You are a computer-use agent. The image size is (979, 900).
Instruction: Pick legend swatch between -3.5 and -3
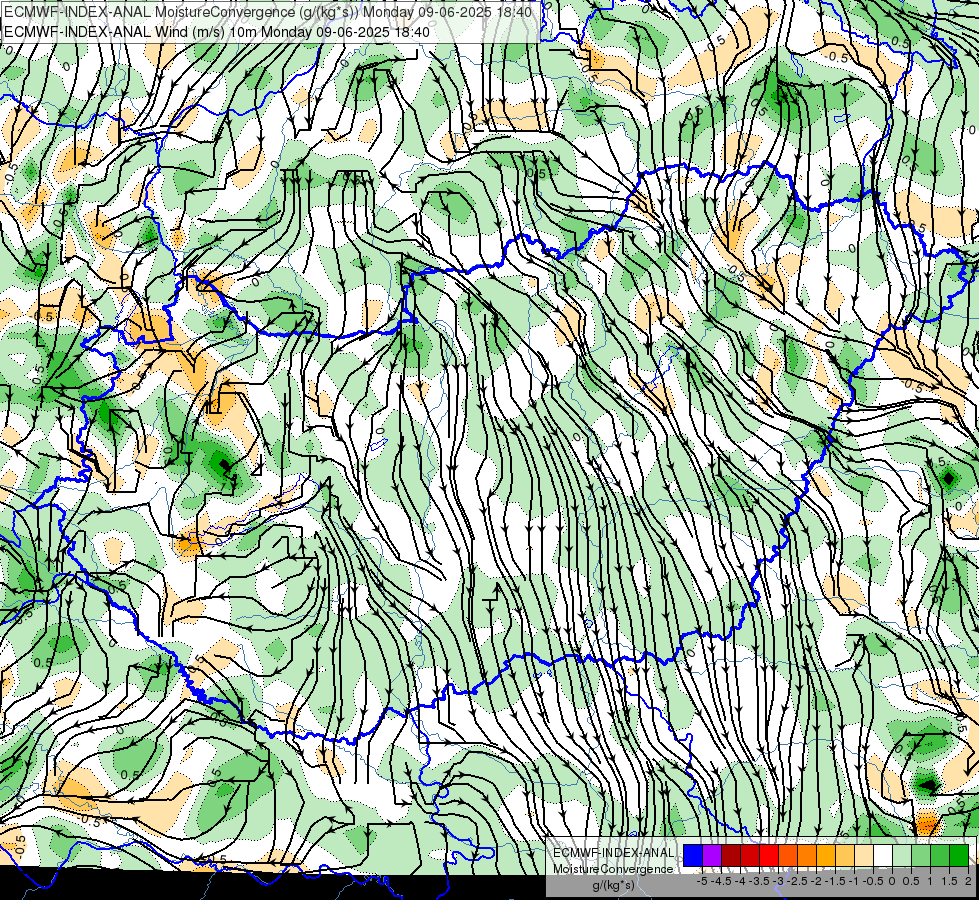[x=769, y=856]
